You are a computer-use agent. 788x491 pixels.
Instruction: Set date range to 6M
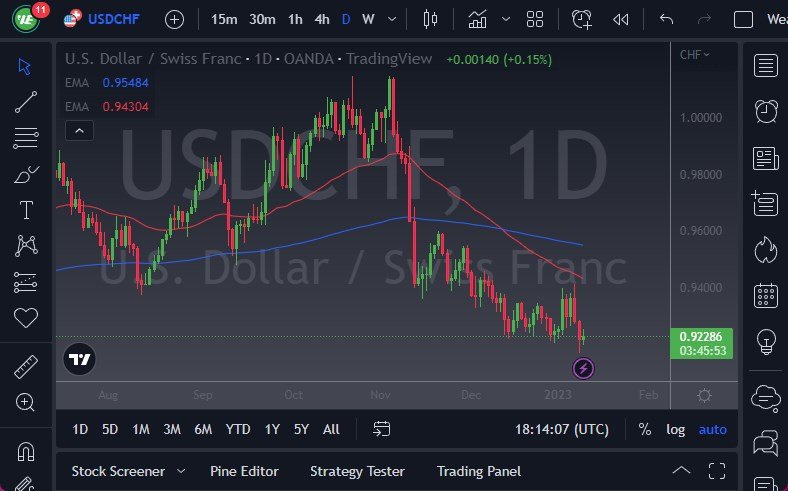(x=203, y=430)
